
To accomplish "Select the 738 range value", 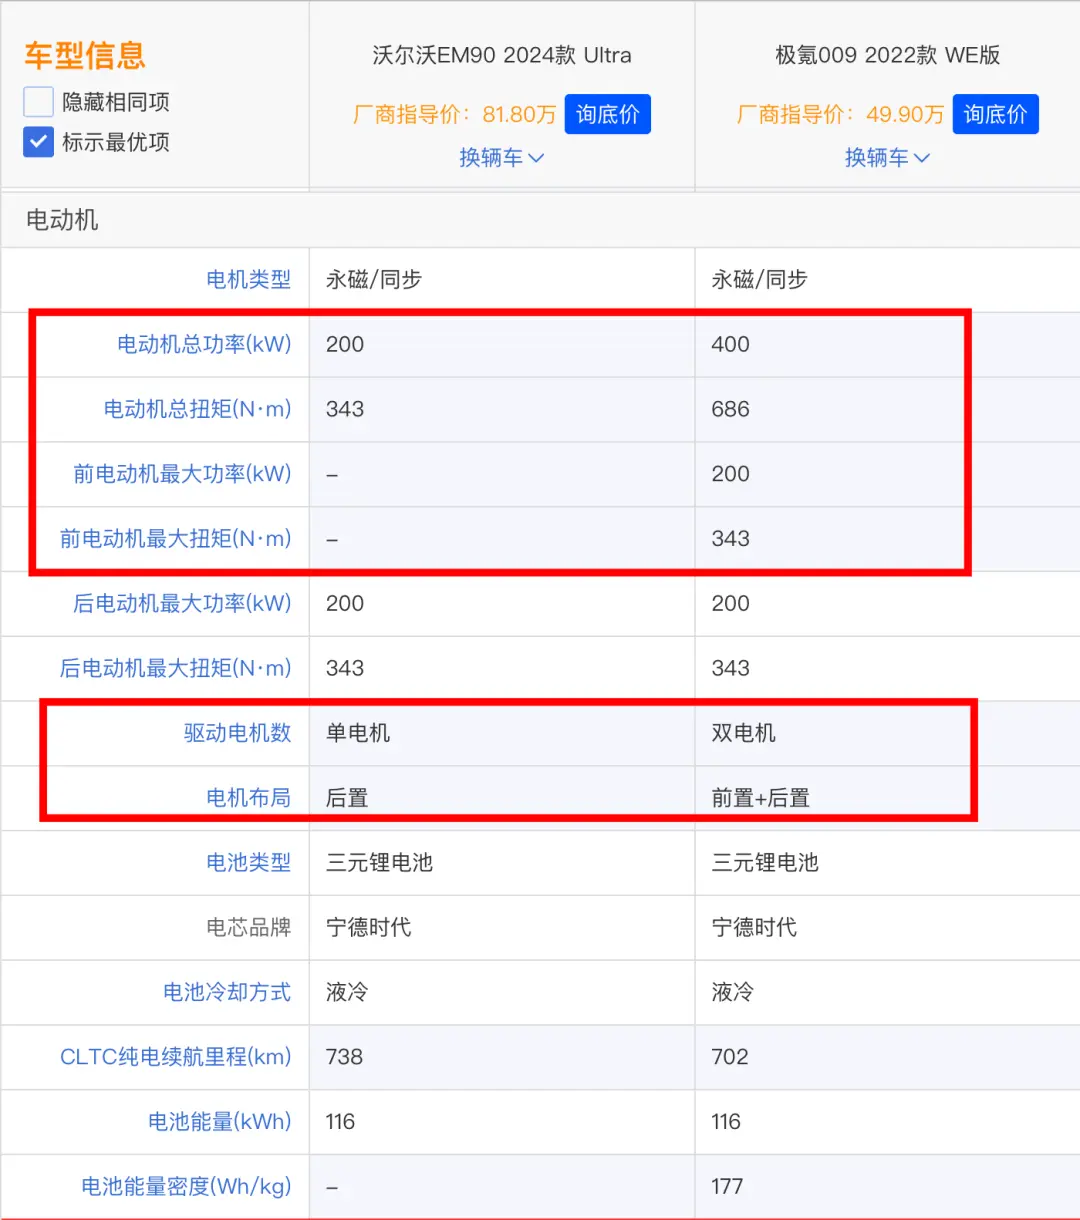I will pyautogui.click(x=345, y=1057).
